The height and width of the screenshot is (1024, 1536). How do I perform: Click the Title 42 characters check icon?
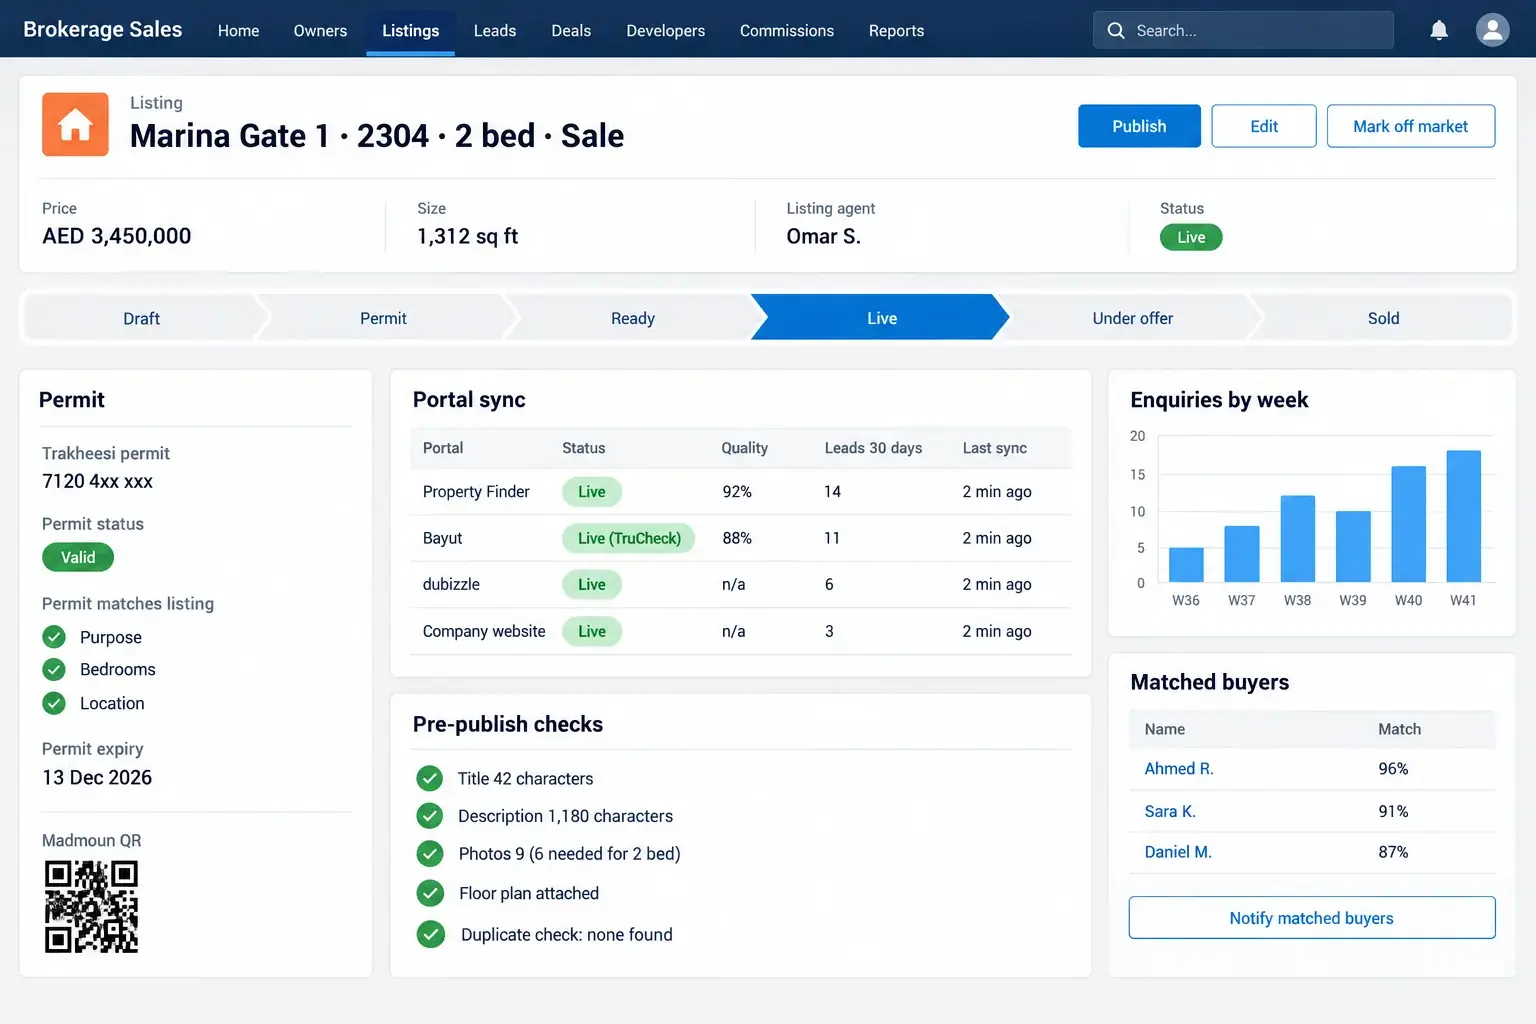430,778
